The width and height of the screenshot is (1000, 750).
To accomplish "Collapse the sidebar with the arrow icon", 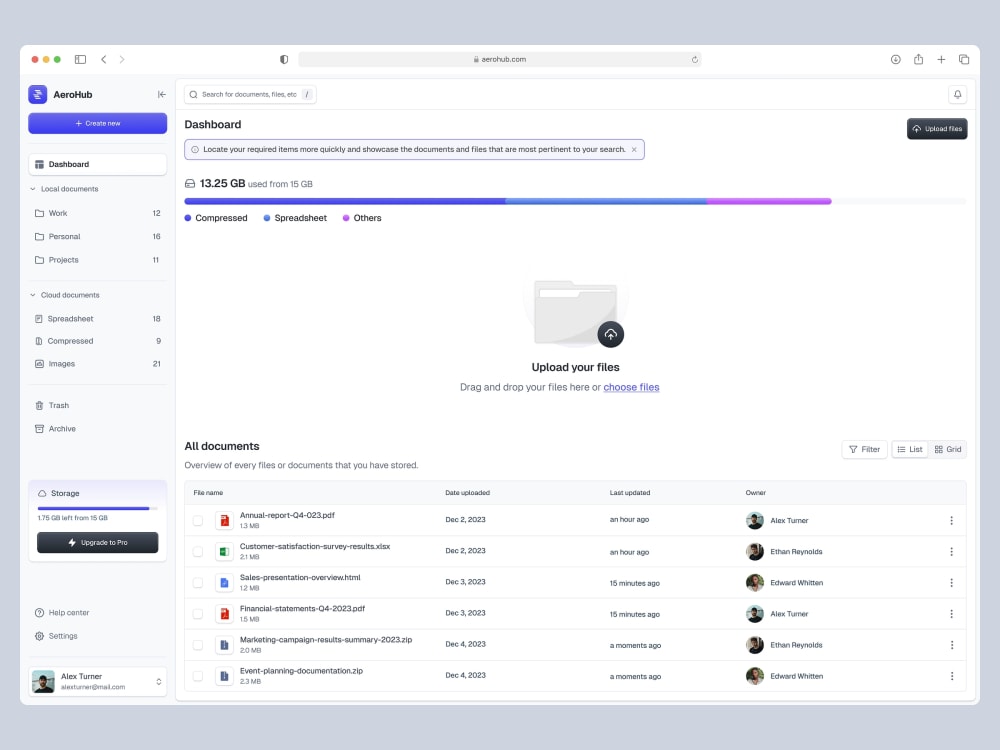I will tap(161, 94).
